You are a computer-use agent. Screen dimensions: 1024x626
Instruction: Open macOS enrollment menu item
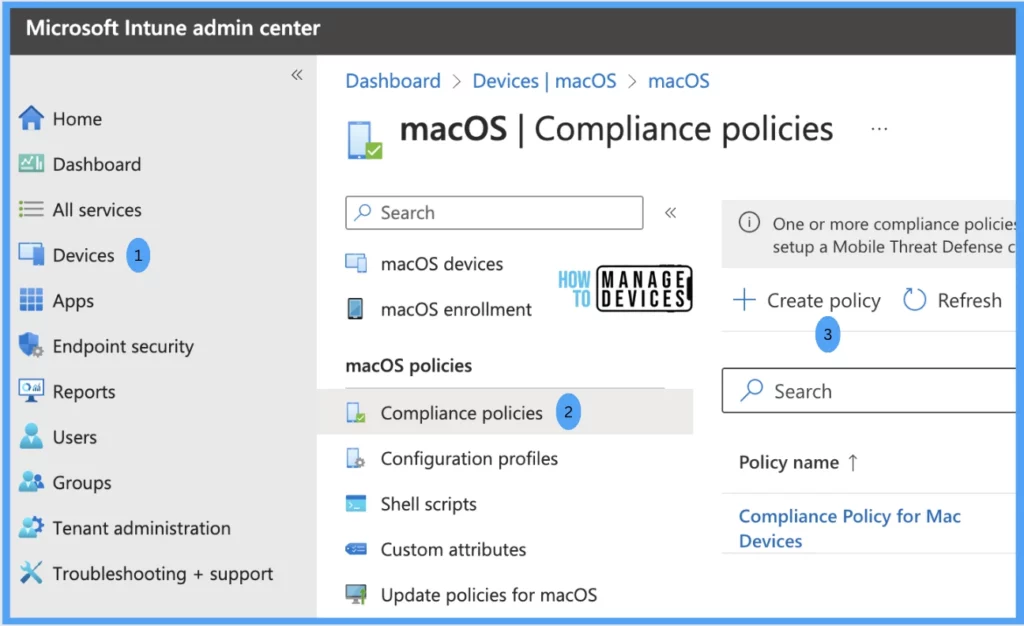click(x=456, y=309)
